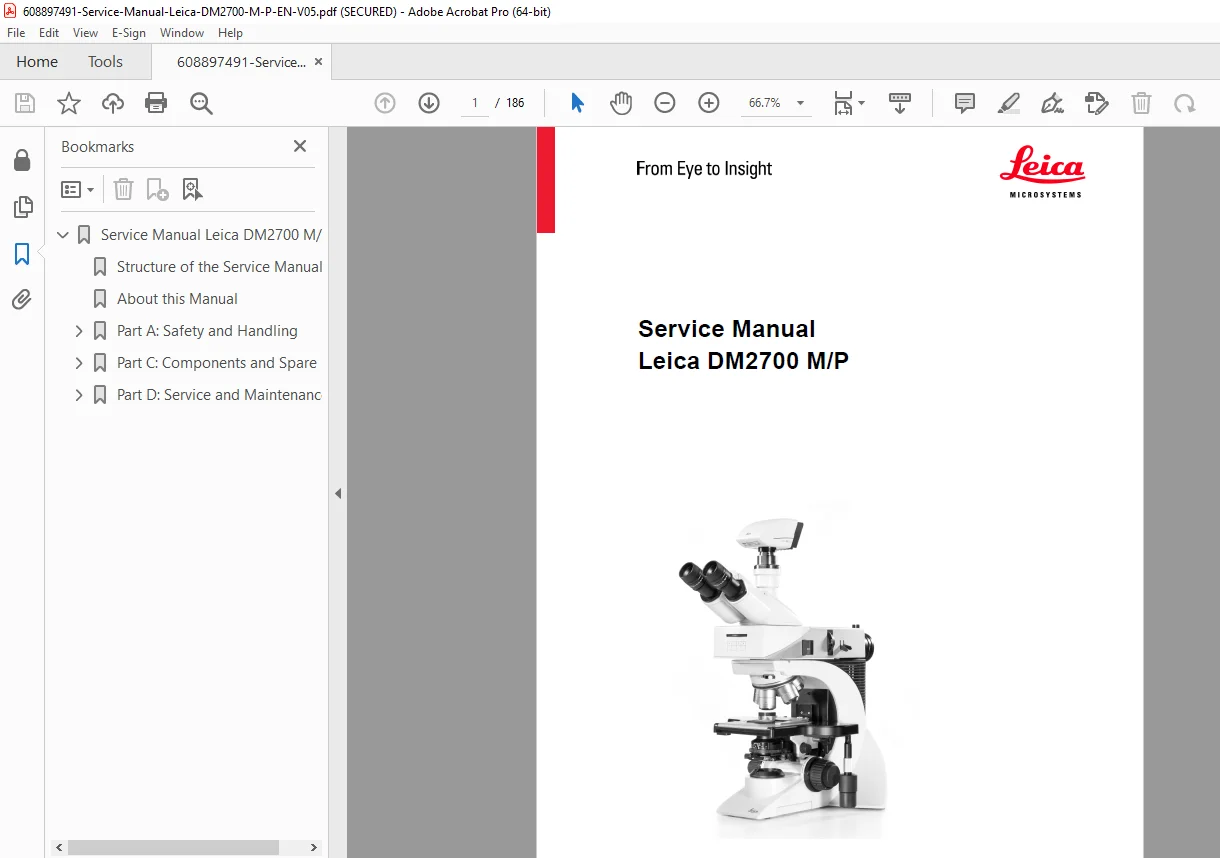Open the E-Sign menu
The image size is (1220, 858).
129,33
